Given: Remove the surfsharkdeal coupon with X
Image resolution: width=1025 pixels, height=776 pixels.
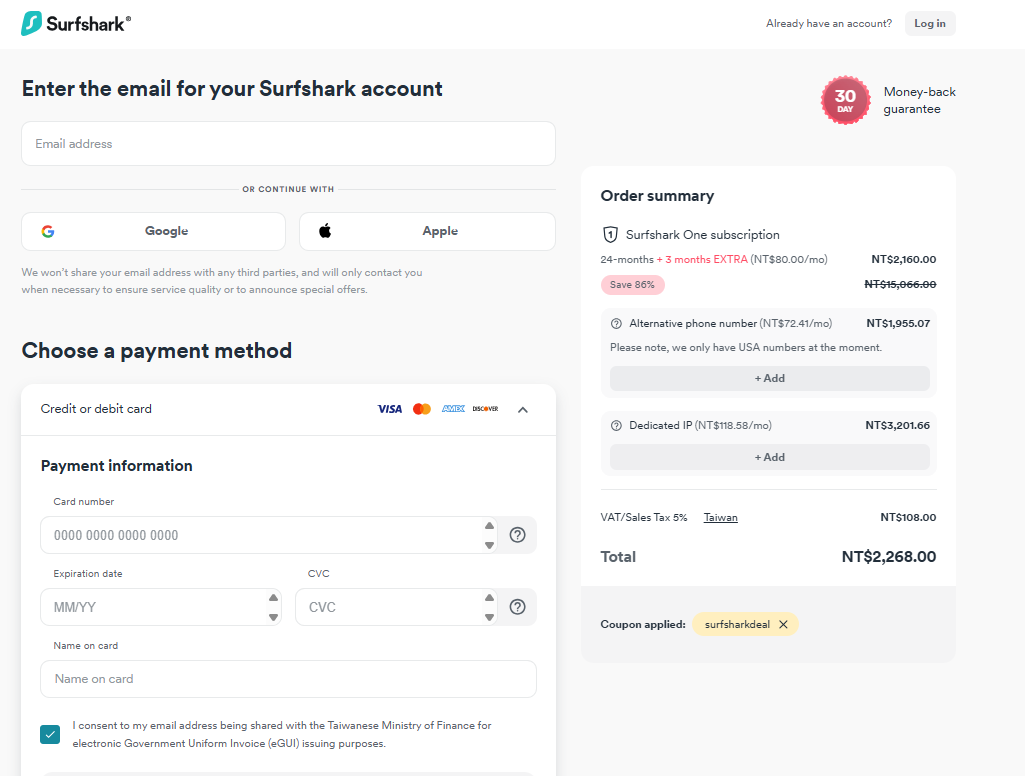Looking at the screenshot, I should (x=783, y=624).
